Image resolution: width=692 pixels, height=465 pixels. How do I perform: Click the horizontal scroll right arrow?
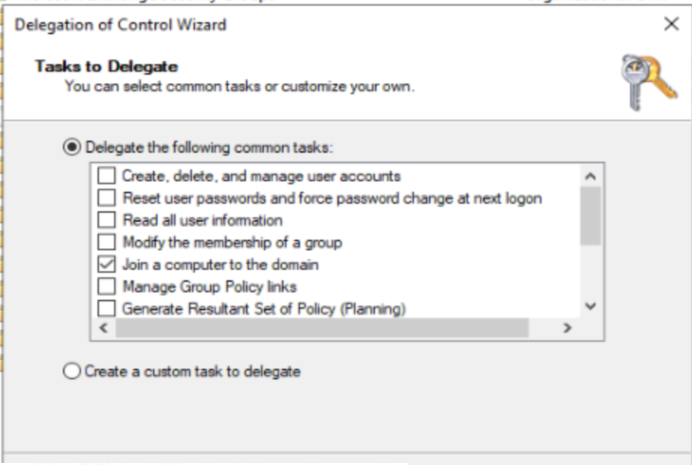568,328
